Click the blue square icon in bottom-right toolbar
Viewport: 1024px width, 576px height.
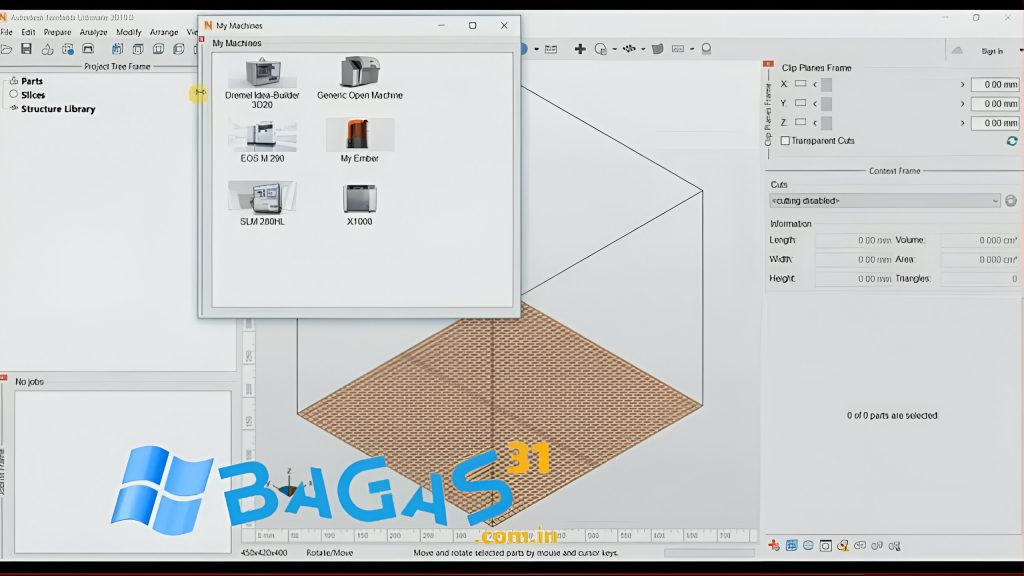792,545
